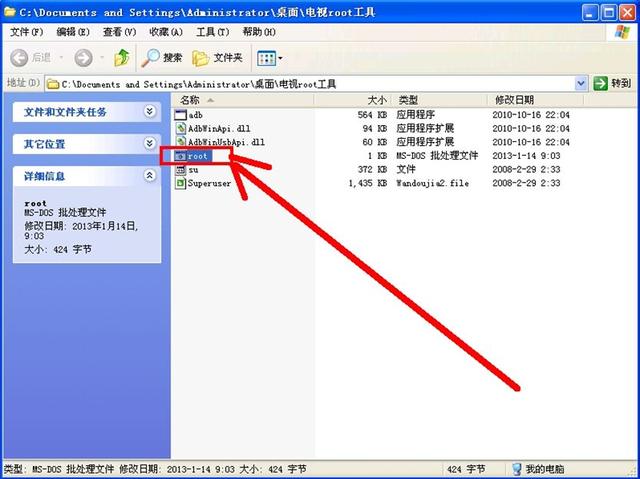Sort by Date Modified (修改日期) header
The width and height of the screenshot is (640, 479).
tap(535, 100)
